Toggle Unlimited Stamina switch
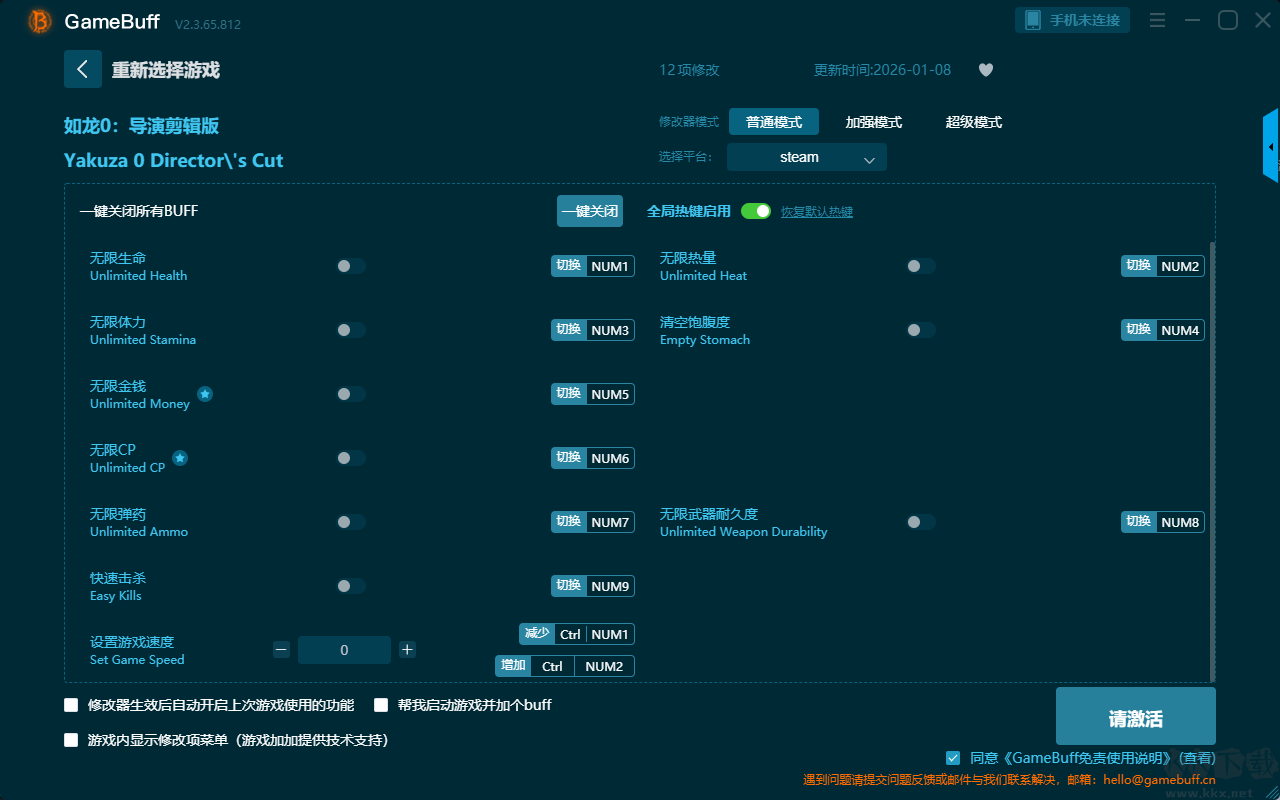This screenshot has width=1280, height=800. coord(351,330)
